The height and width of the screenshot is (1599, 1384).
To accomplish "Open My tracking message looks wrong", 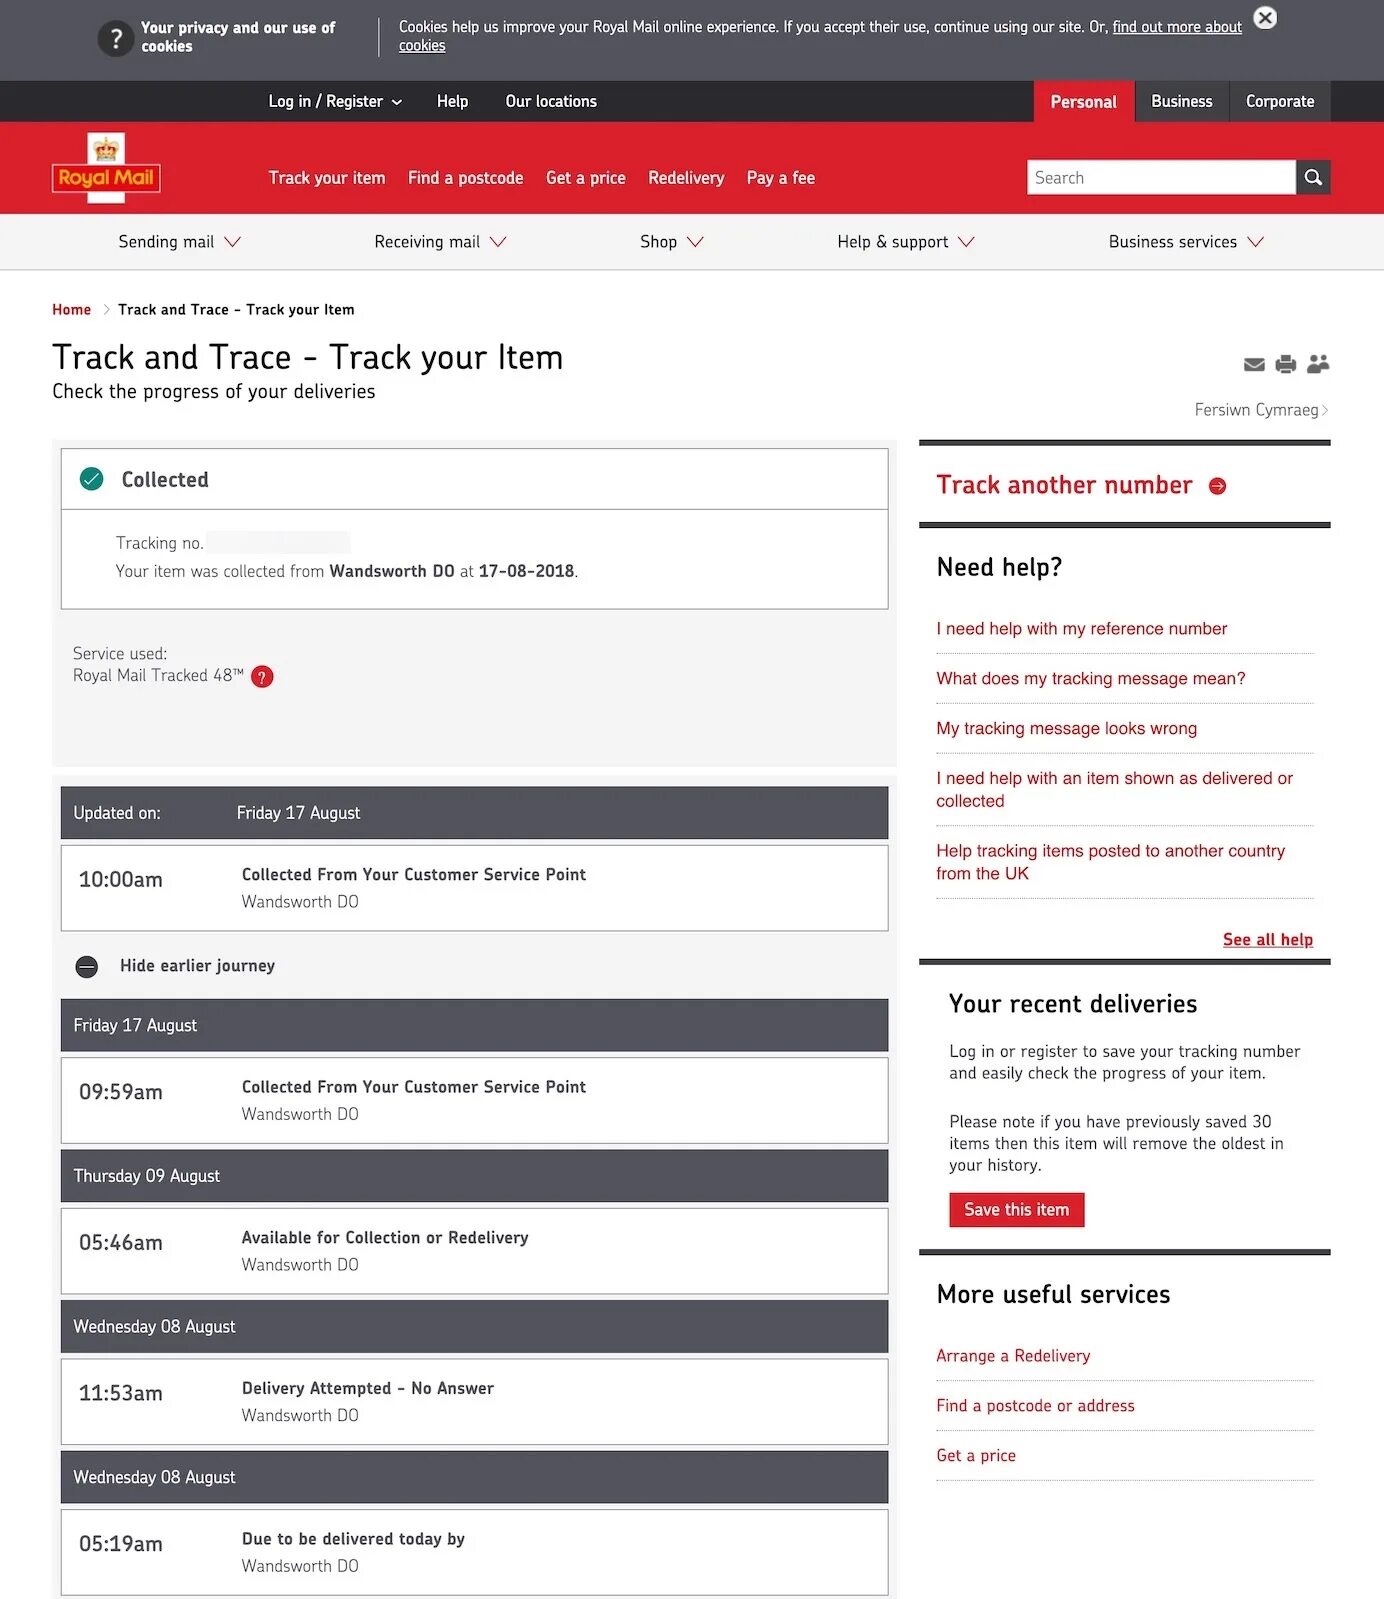I will click(x=1066, y=729).
